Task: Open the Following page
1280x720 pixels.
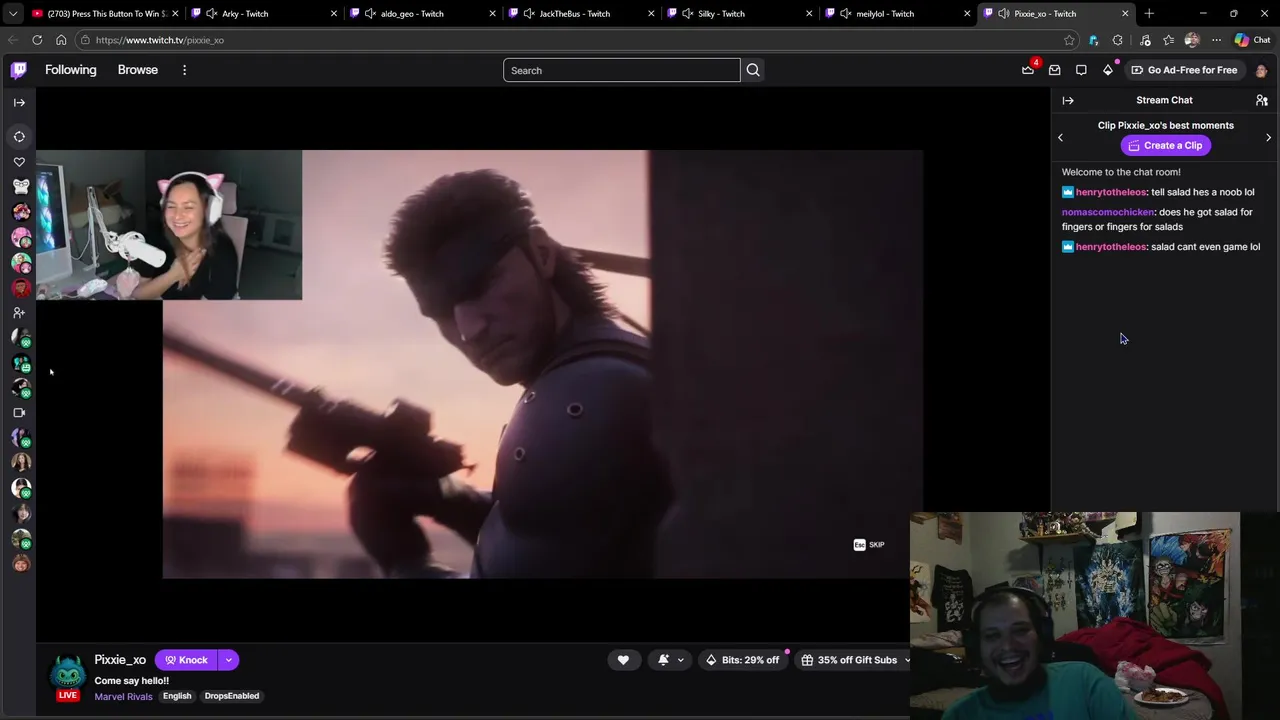Action: [x=71, y=70]
